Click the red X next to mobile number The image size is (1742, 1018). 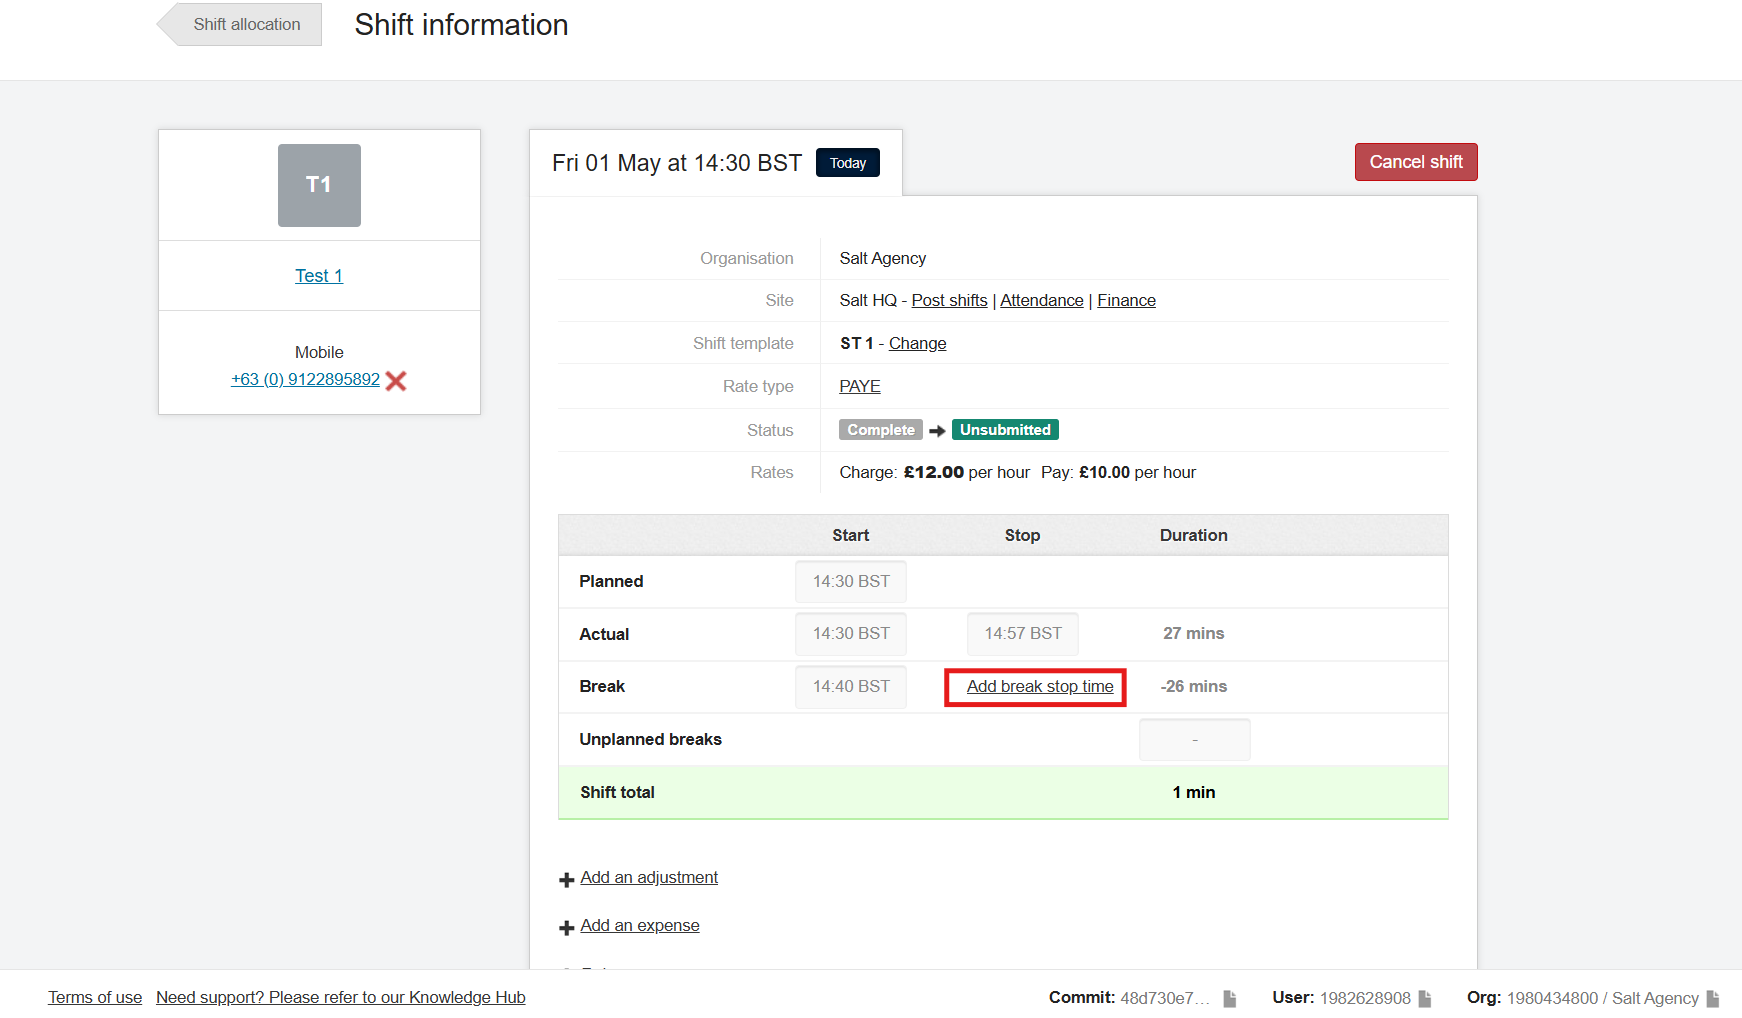pyautogui.click(x=396, y=381)
